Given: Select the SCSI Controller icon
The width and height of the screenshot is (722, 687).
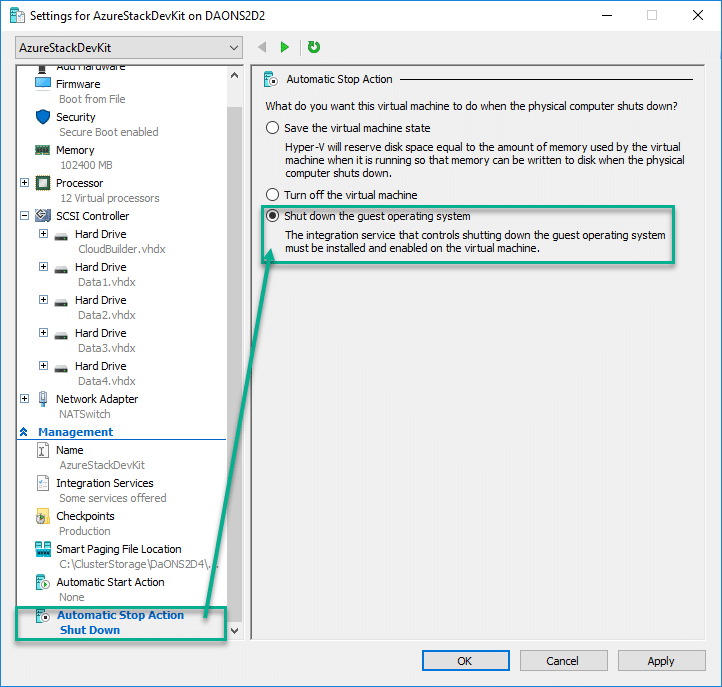Looking at the screenshot, I should click(43, 215).
